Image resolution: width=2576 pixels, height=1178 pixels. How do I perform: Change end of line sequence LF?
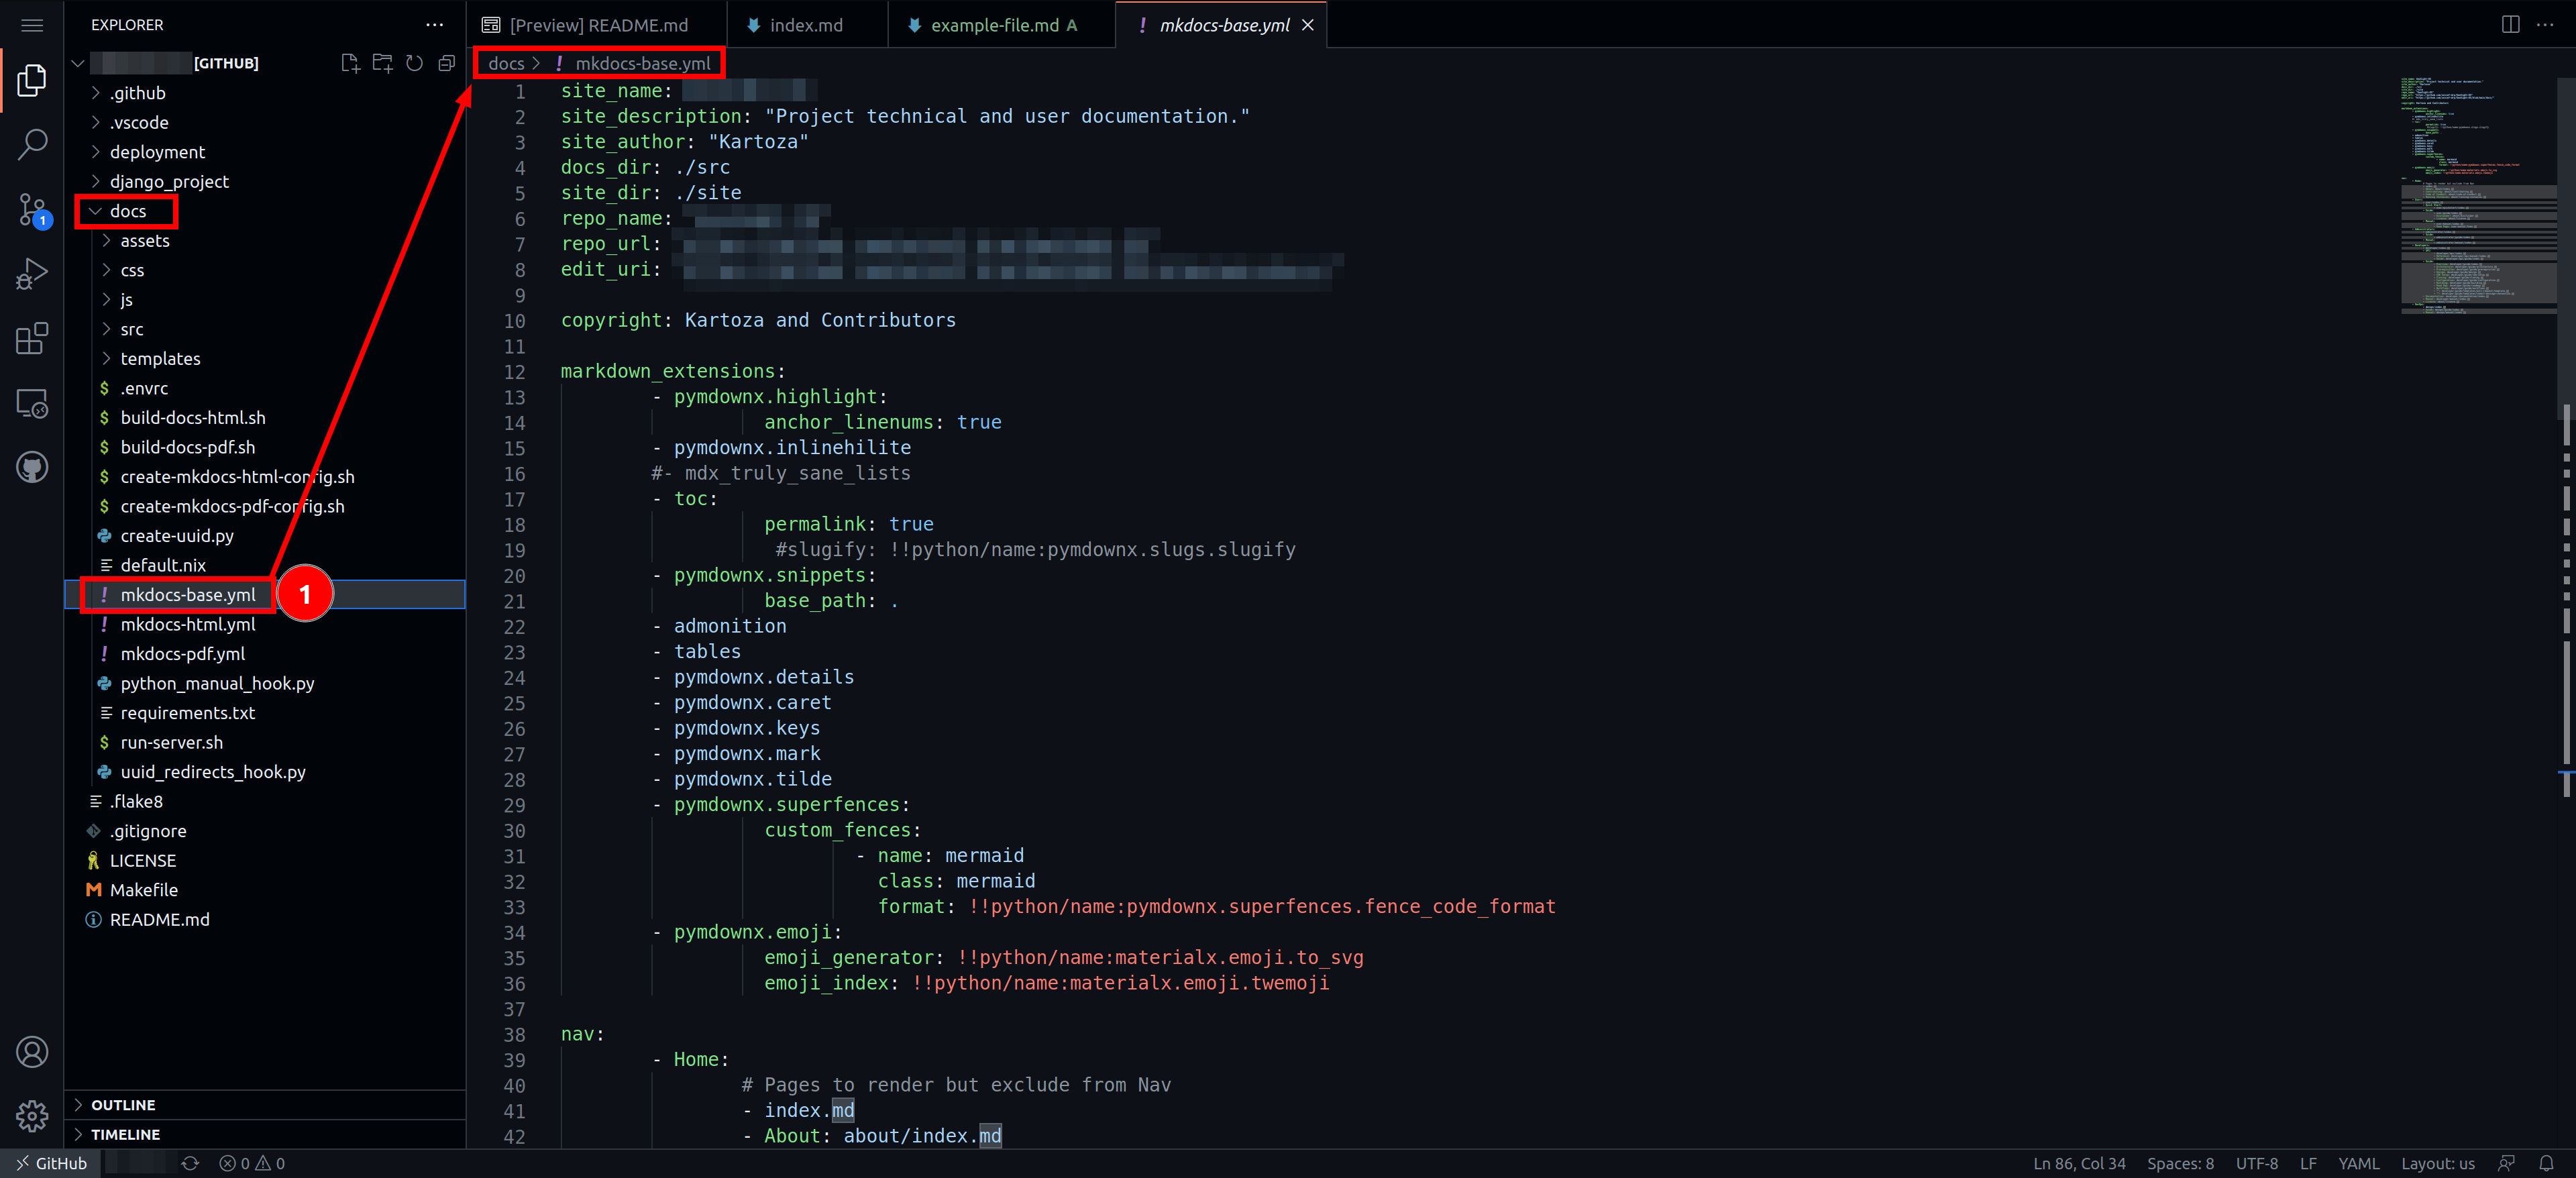click(2308, 1163)
